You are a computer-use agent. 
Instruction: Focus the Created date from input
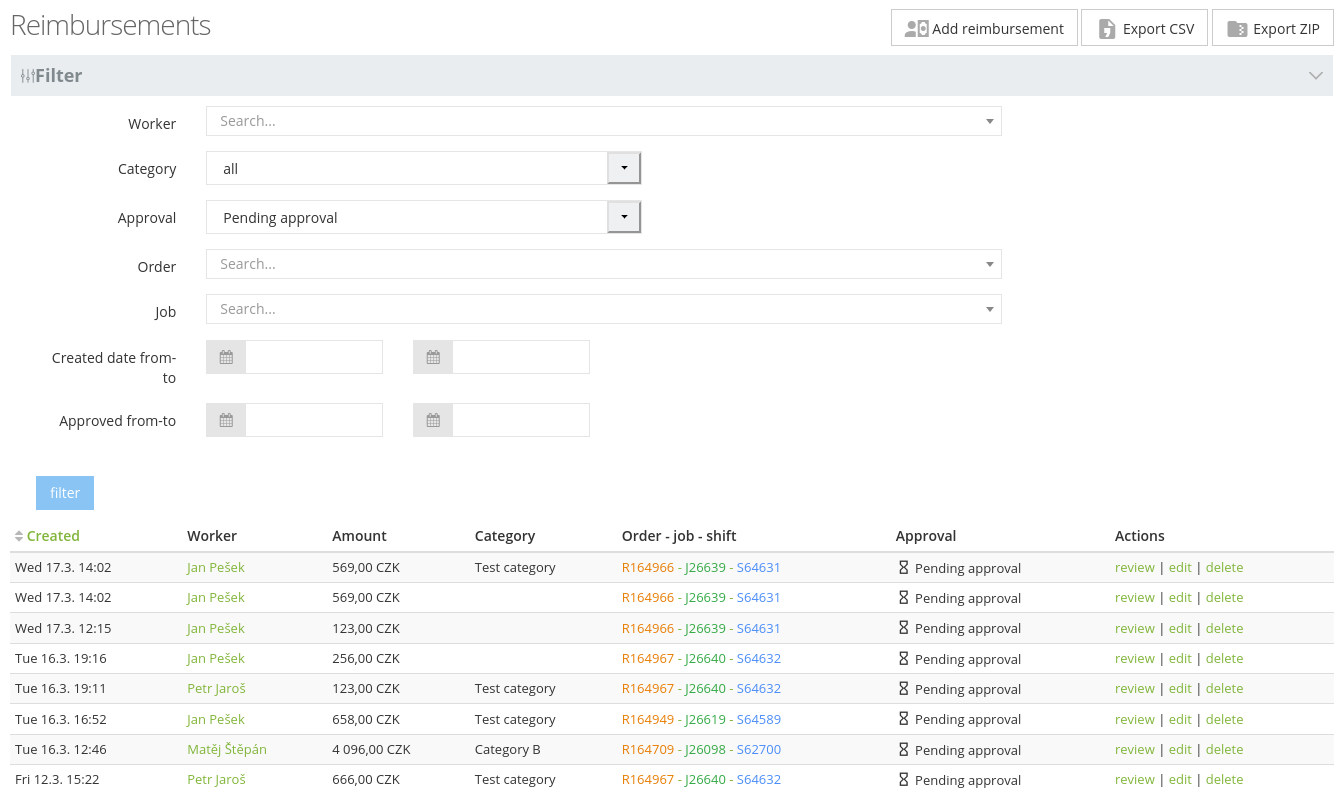point(314,357)
